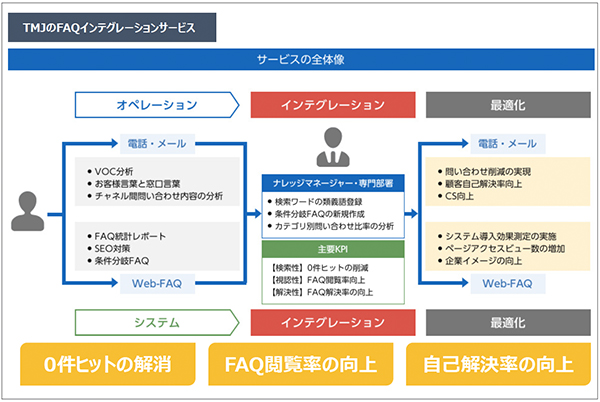Click the gray 最適化 label beside オペレーション row
The height and width of the screenshot is (402, 600).
pos(508,105)
